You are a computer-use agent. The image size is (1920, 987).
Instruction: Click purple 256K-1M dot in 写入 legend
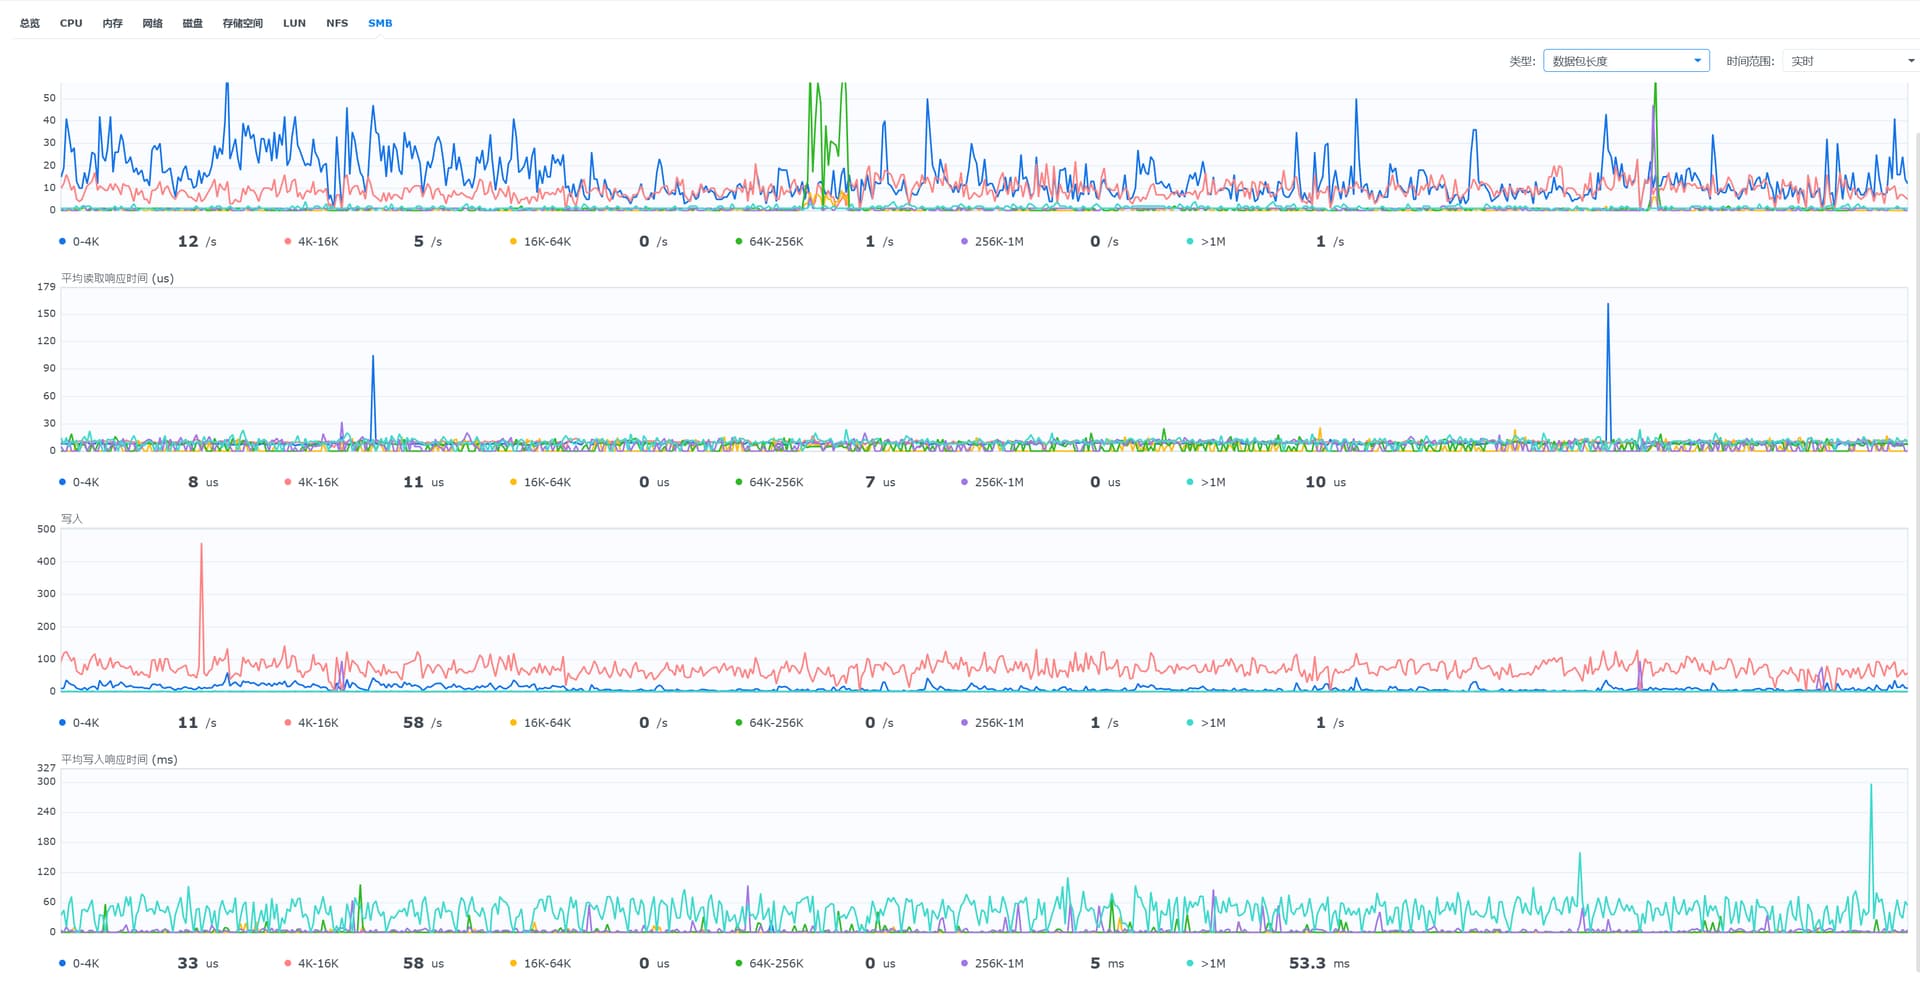coord(964,723)
